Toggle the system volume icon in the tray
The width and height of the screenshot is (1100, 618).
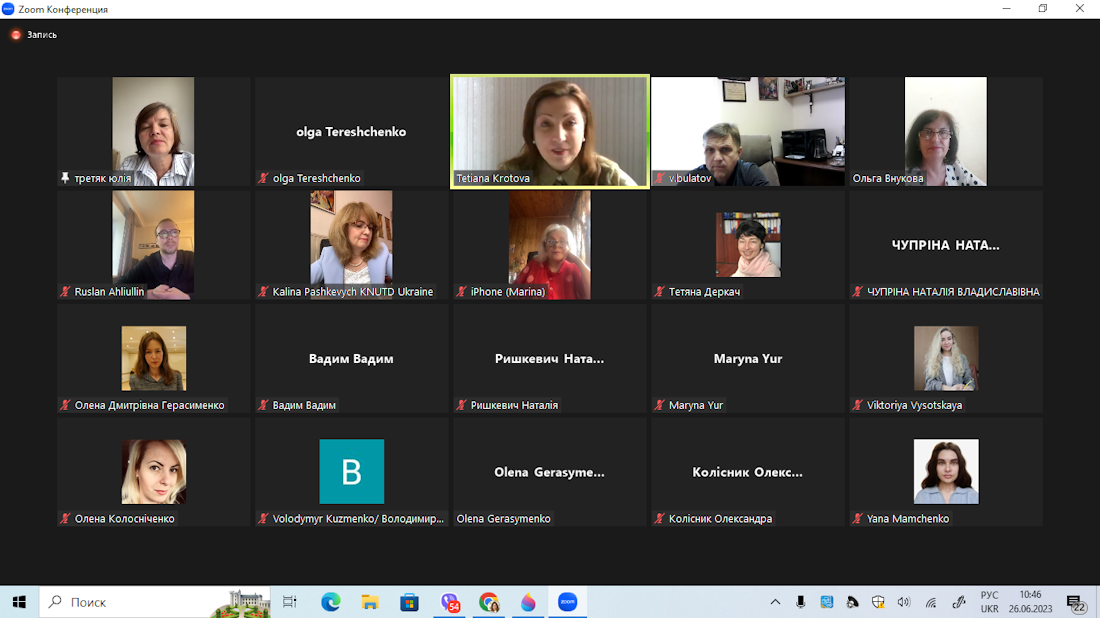(x=904, y=602)
